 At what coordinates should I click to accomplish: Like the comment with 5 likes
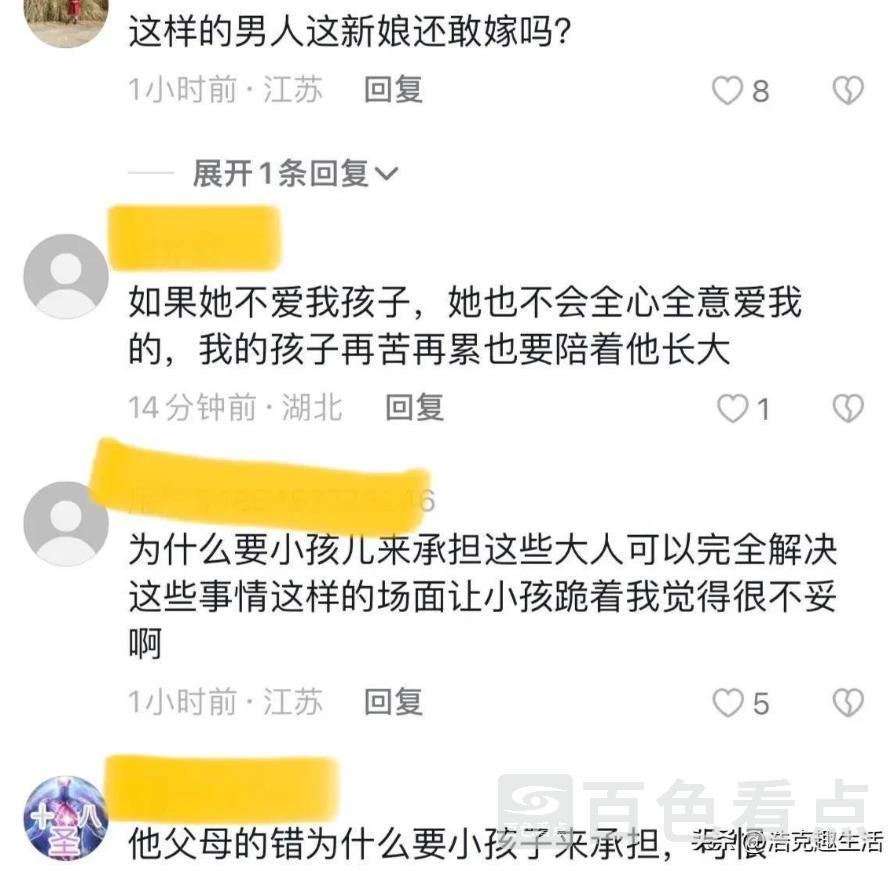[x=728, y=702]
